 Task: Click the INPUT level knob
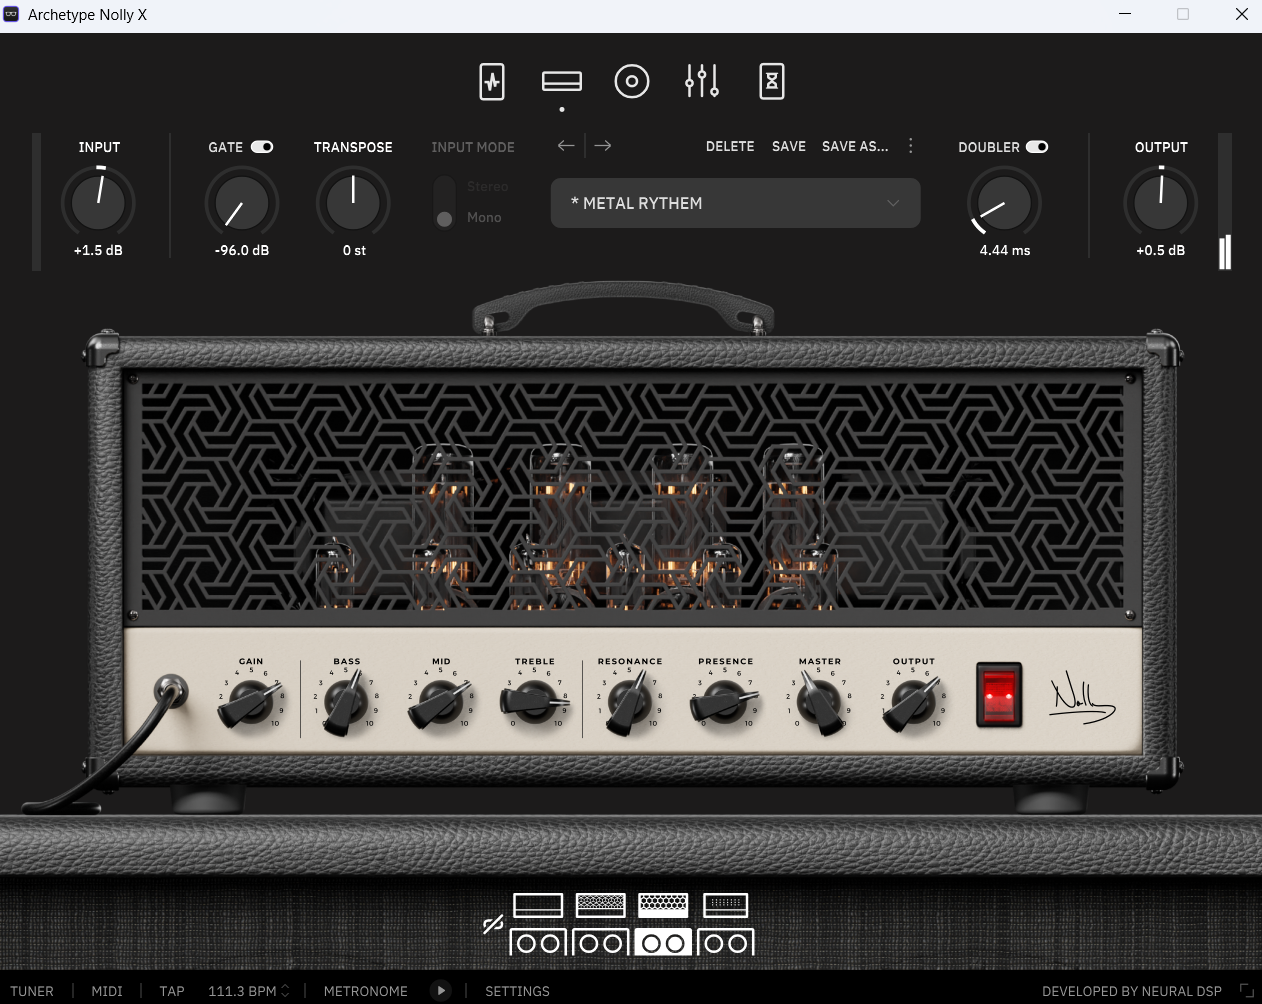[99, 202]
